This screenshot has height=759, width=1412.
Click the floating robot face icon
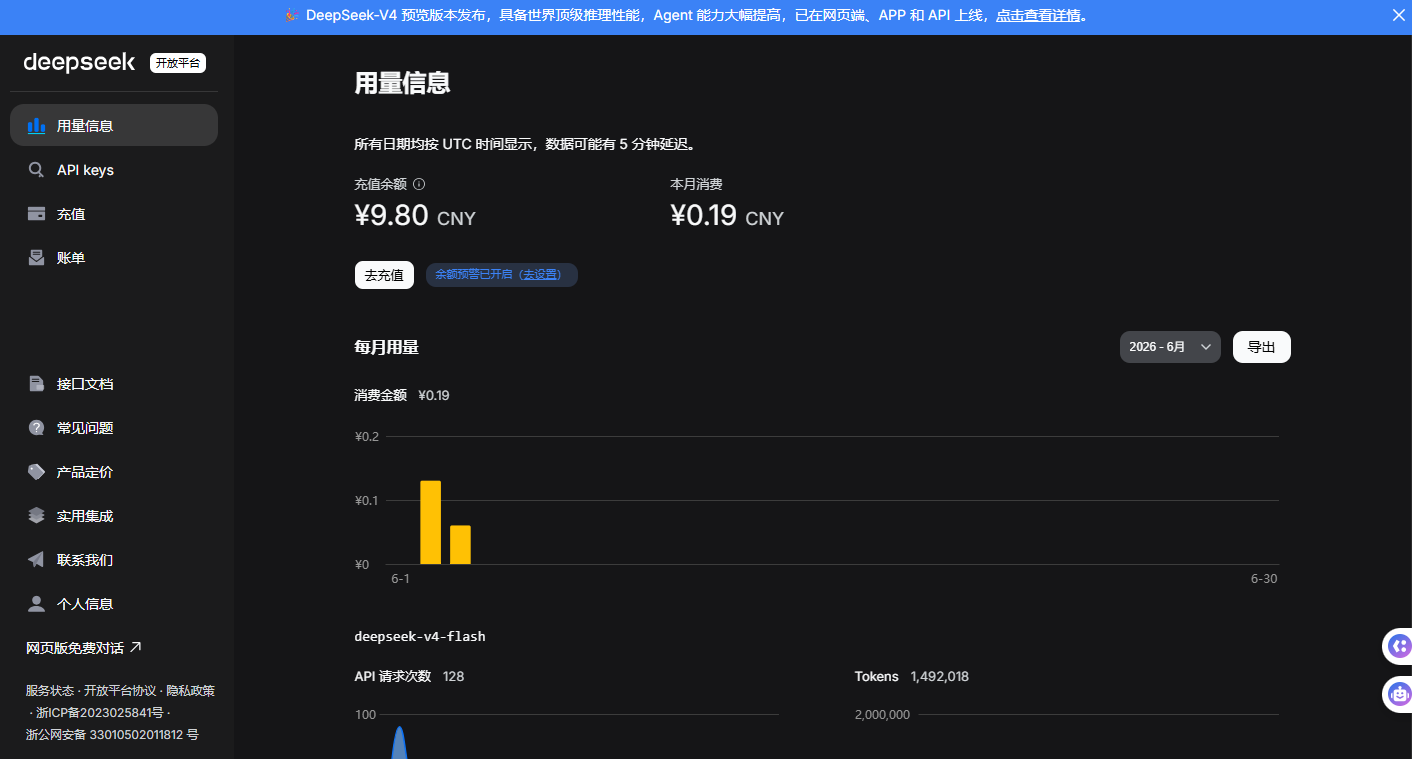[x=1400, y=692]
